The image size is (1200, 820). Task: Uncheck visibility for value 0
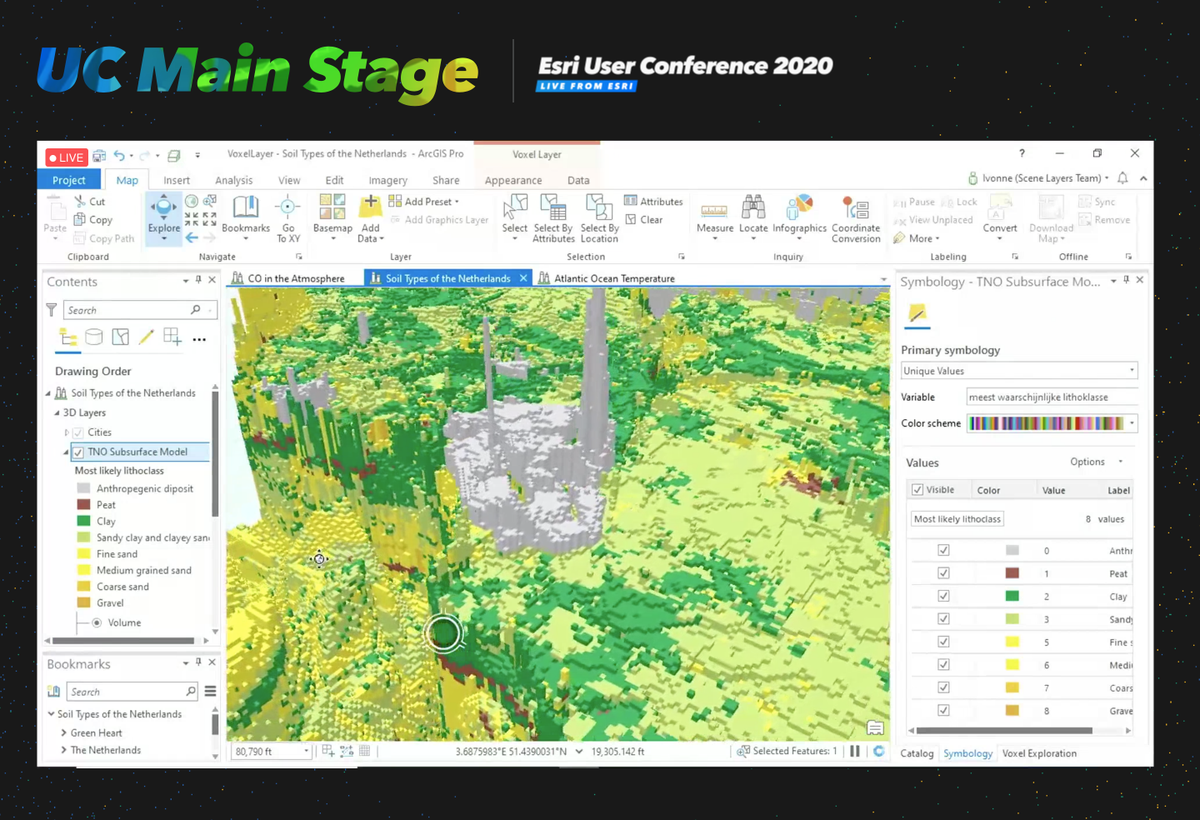(943, 551)
